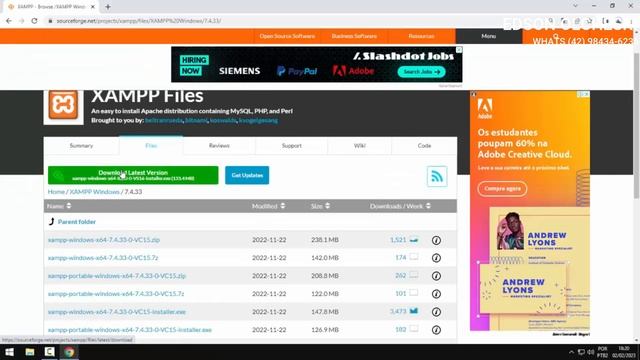This screenshot has width=640, height=360.
Task: Download xampp-portable-windows-x64-7.4.33-0-VC15.7z
Action: (x=116, y=294)
